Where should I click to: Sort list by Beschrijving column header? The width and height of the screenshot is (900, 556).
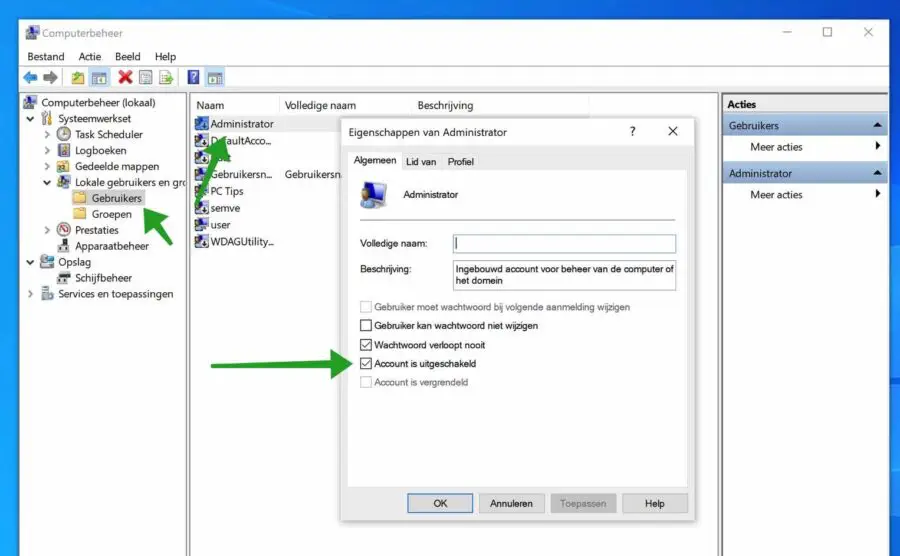coord(501,105)
